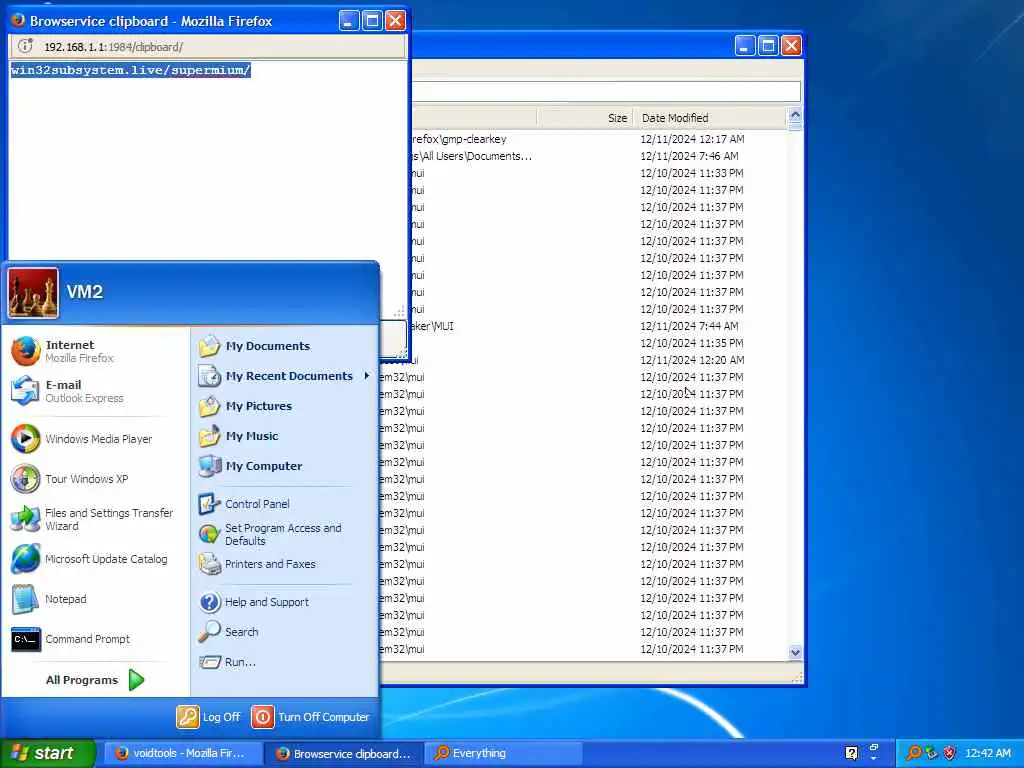The height and width of the screenshot is (768, 1024).
Task: Close the Everything window
Action: click(x=792, y=46)
